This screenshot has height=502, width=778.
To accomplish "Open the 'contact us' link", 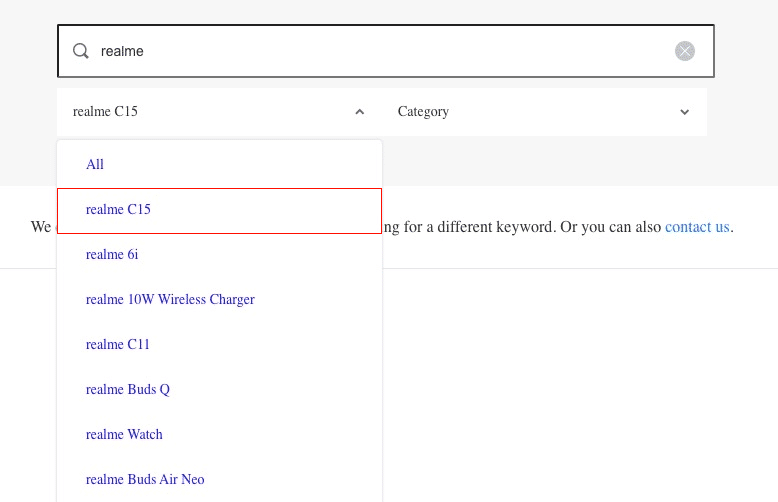I will 697,227.
